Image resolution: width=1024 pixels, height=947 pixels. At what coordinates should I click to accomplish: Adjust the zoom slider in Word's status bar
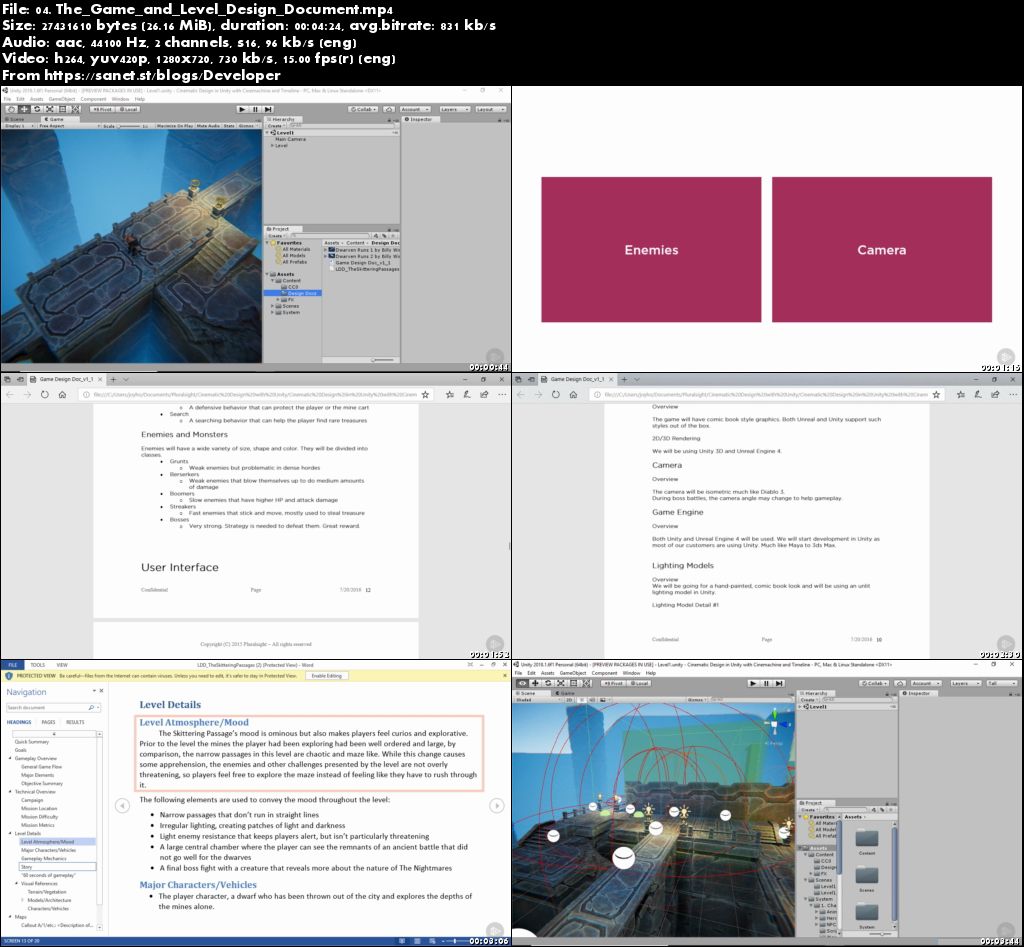tap(455, 941)
